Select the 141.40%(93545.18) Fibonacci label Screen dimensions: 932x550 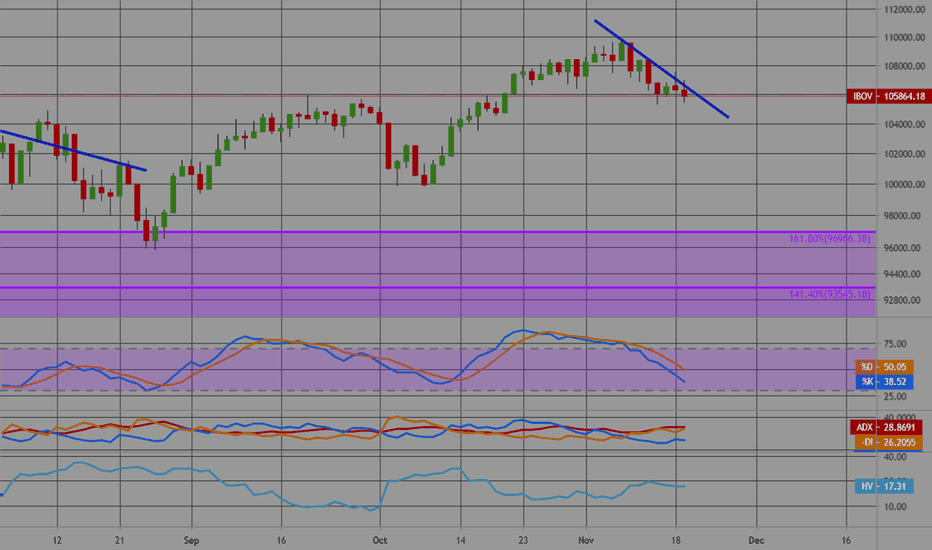[x=829, y=294]
